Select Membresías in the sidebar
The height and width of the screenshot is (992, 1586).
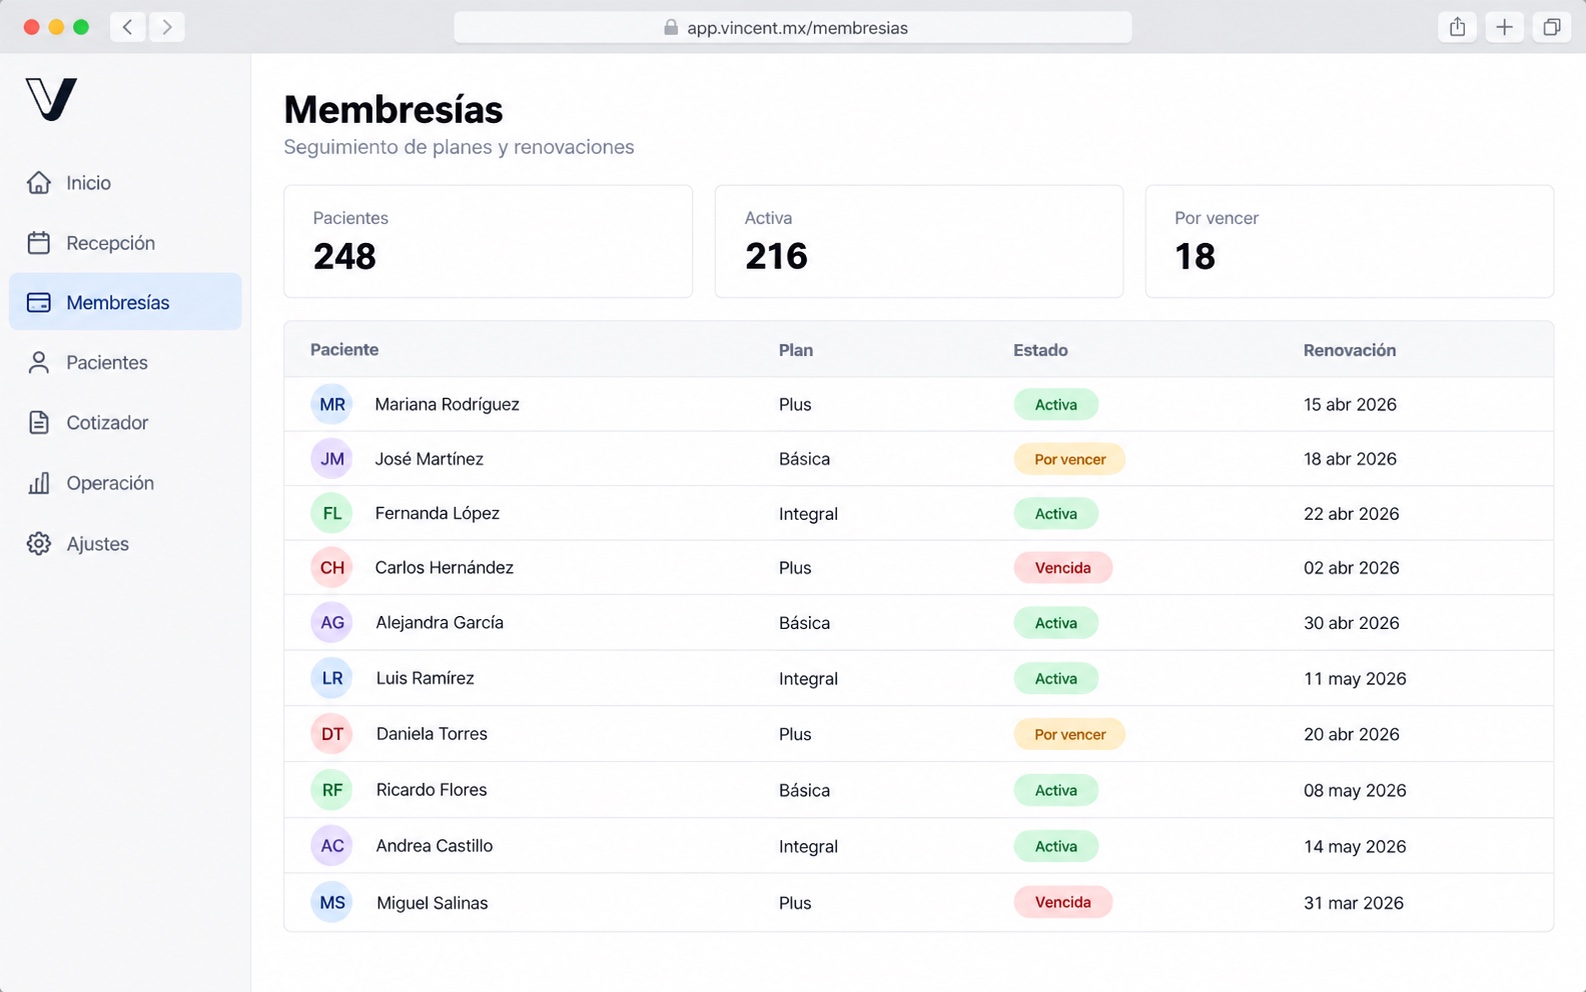[x=125, y=302]
